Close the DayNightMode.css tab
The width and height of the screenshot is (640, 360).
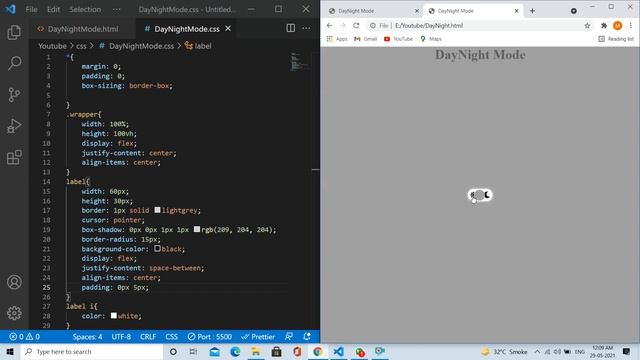[228, 29]
